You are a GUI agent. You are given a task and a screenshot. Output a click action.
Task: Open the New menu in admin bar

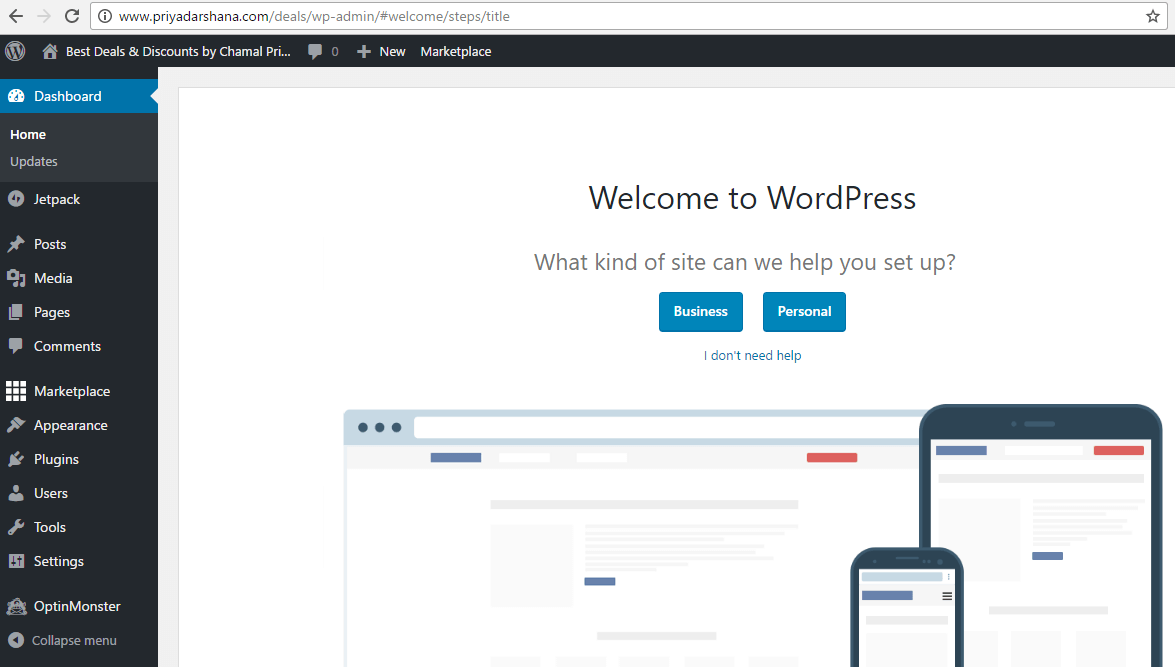pyautogui.click(x=392, y=51)
